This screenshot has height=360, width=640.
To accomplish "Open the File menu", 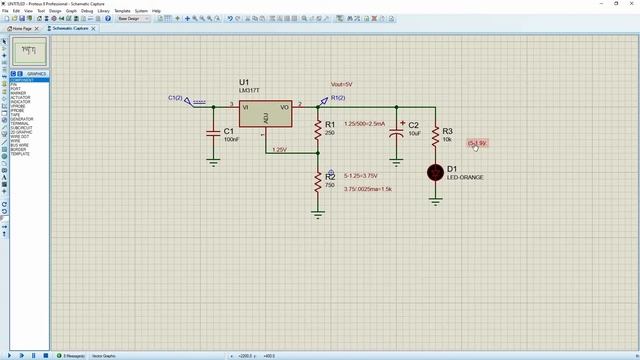I will click(x=5, y=11).
